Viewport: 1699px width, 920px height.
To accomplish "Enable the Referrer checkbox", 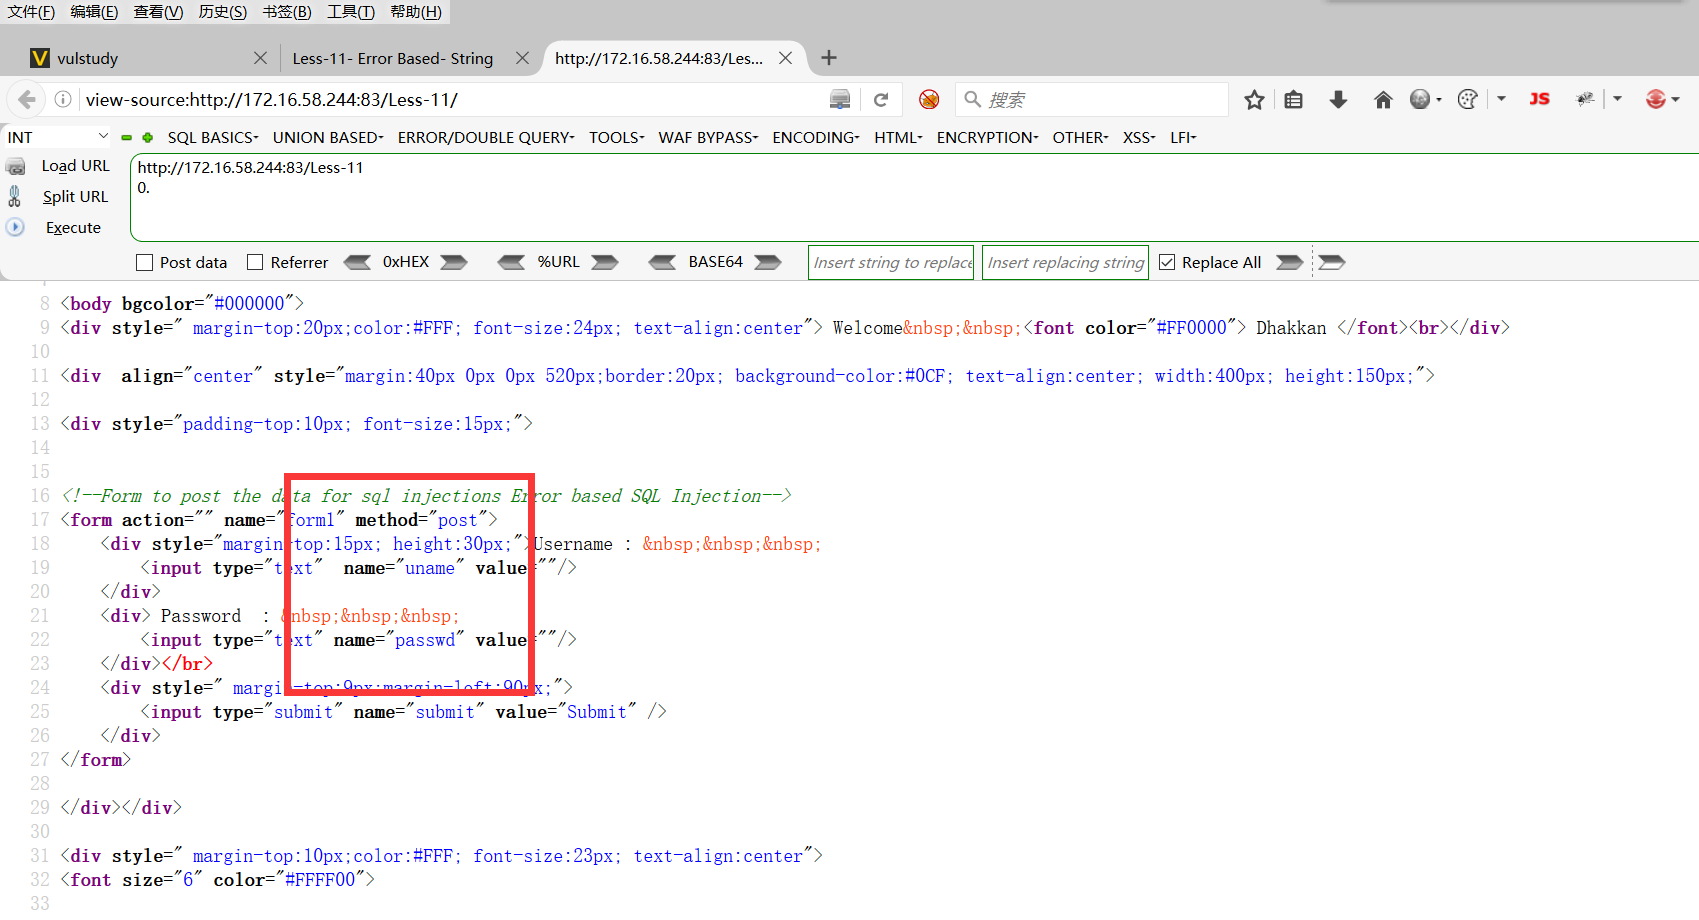I will pos(255,262).
